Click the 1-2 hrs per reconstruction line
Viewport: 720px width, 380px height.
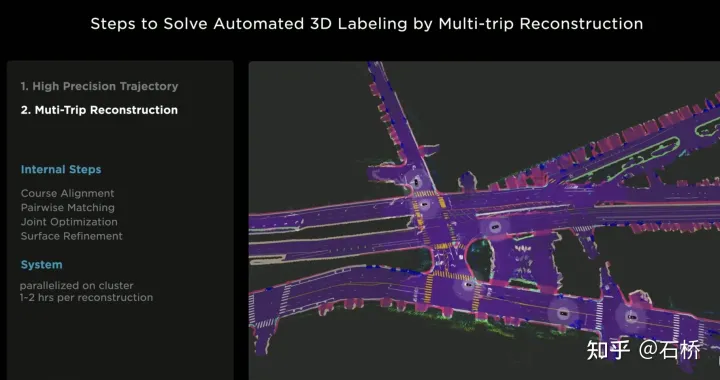pyautogui.click(x=86, y=297)
